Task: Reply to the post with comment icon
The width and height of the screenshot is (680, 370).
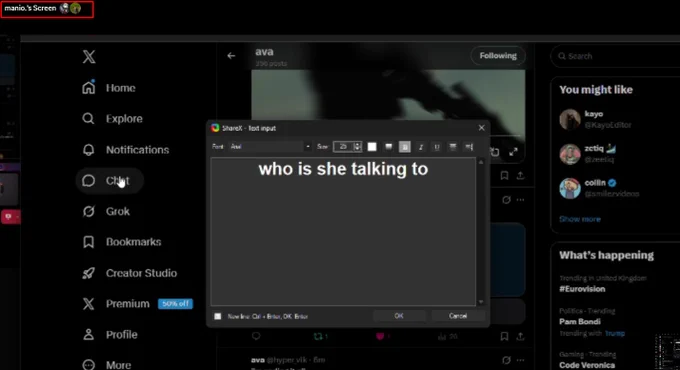Action: pos(256,336)
